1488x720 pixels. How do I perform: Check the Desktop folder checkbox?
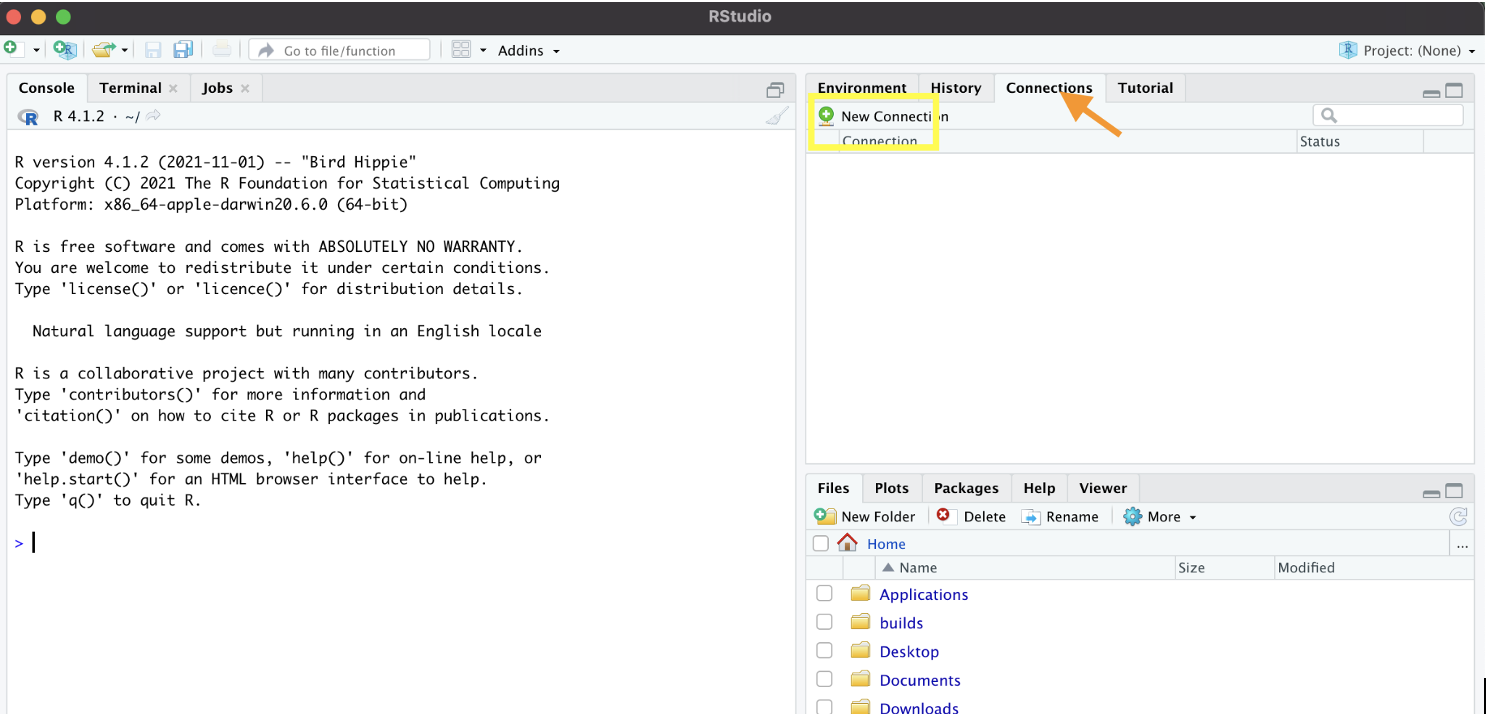coord(824,650)
